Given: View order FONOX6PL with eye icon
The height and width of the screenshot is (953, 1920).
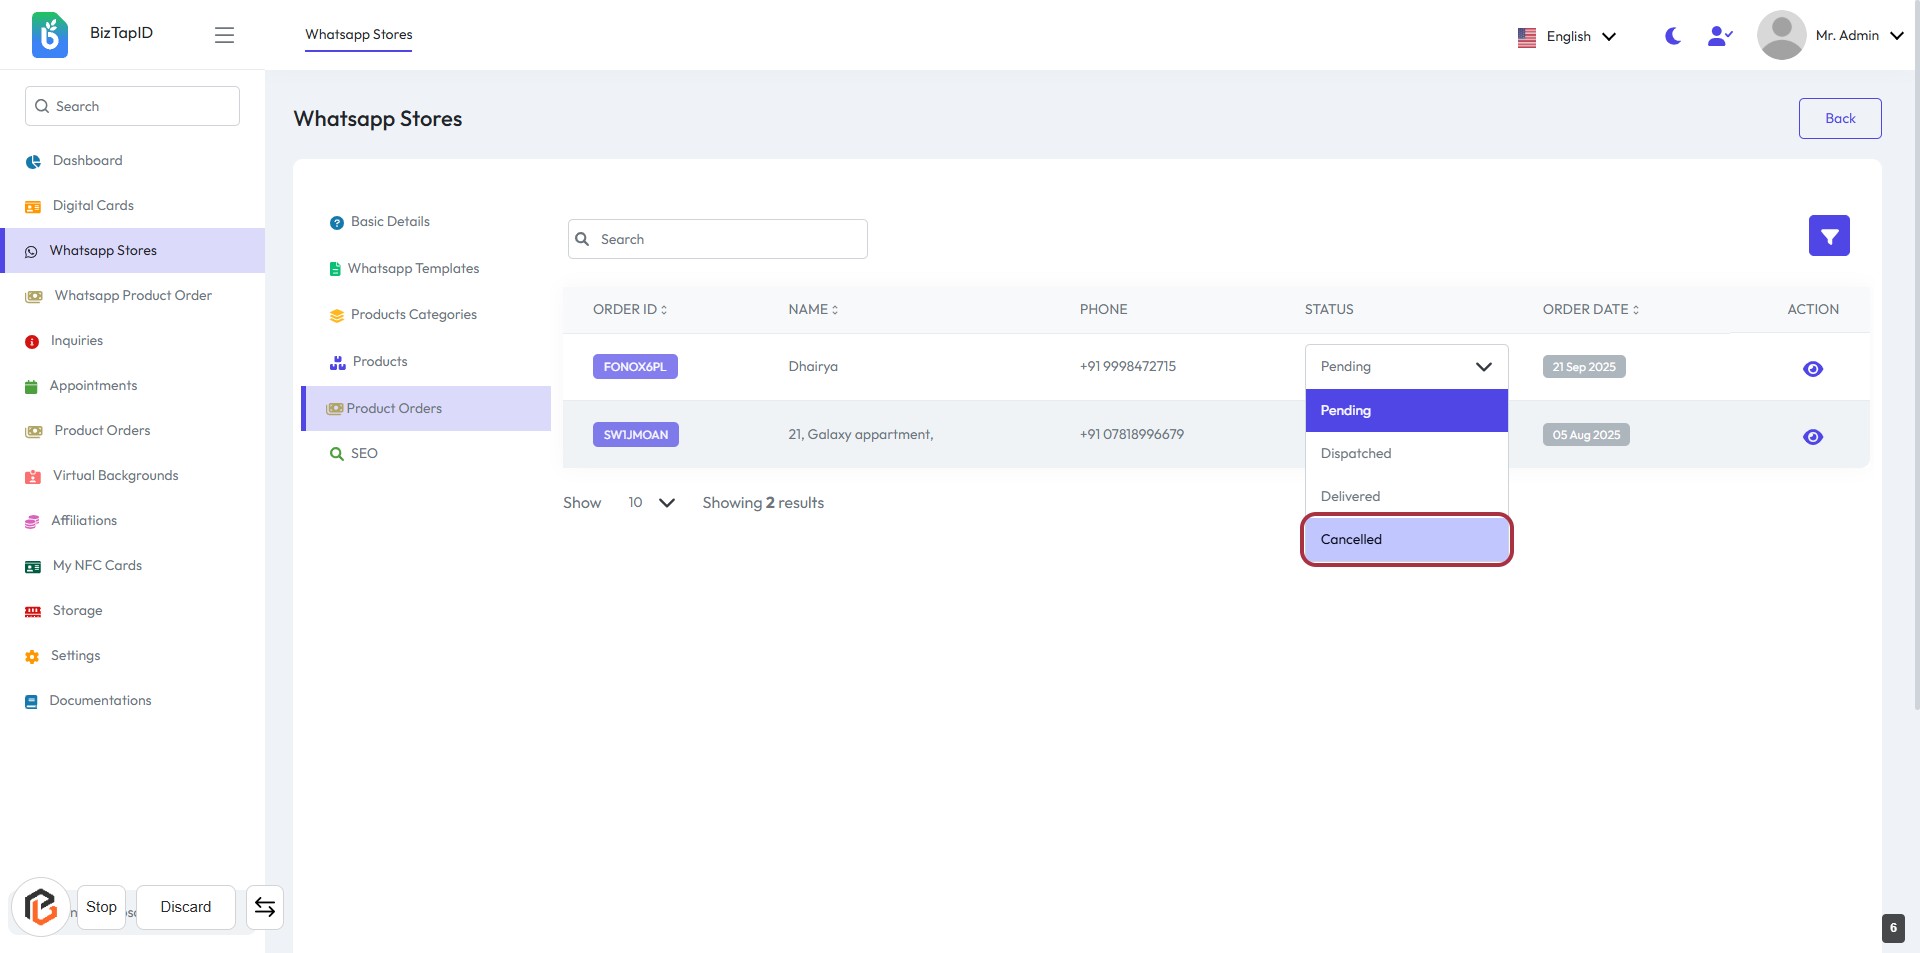Looking at the screenshot, I should pos(1812,369).
